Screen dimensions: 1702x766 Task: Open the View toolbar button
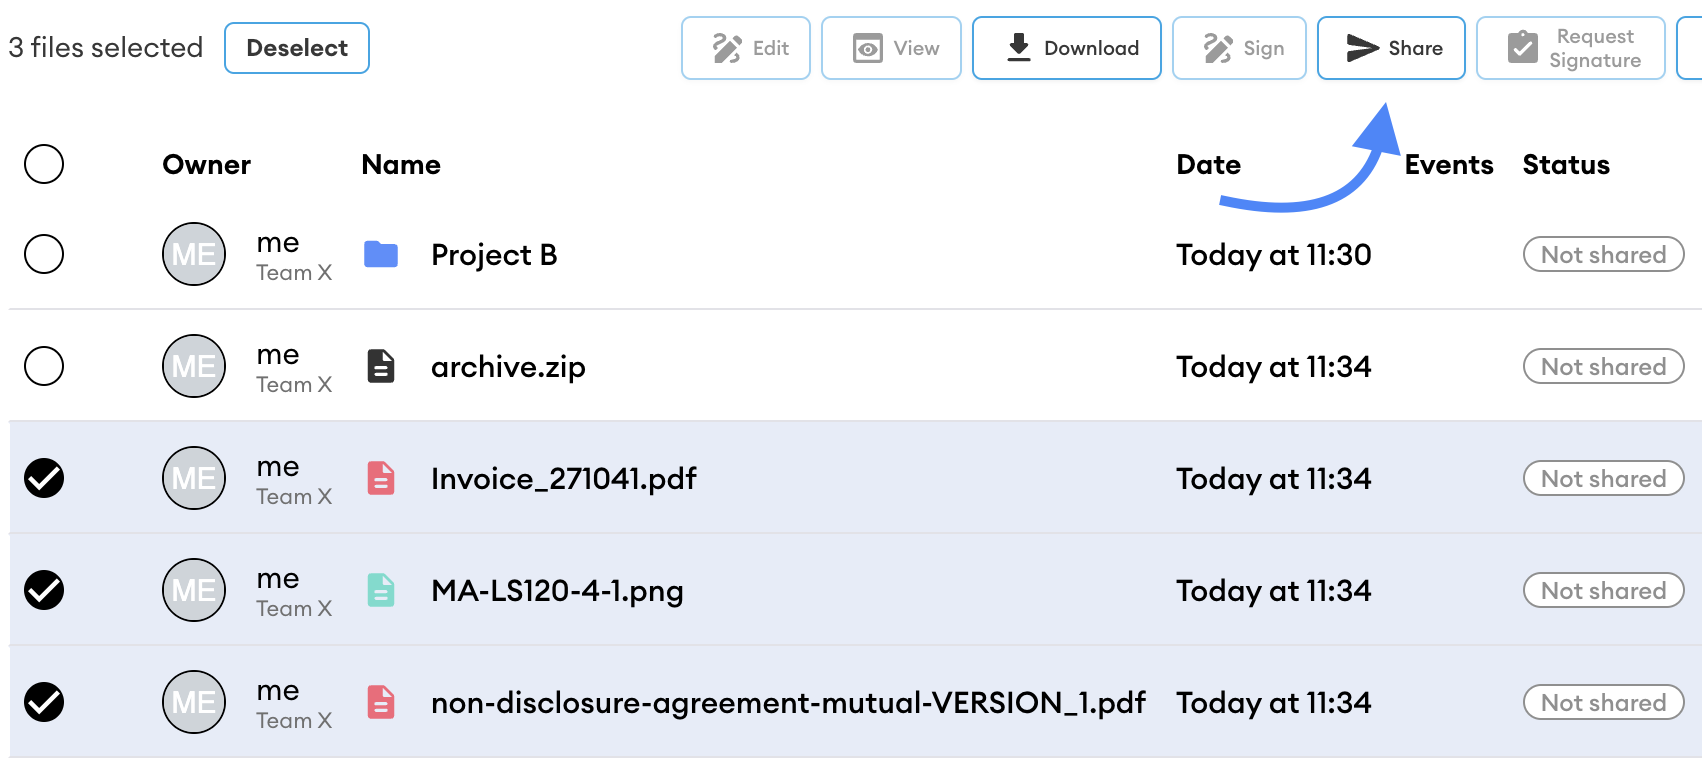(x=891, y=48)
